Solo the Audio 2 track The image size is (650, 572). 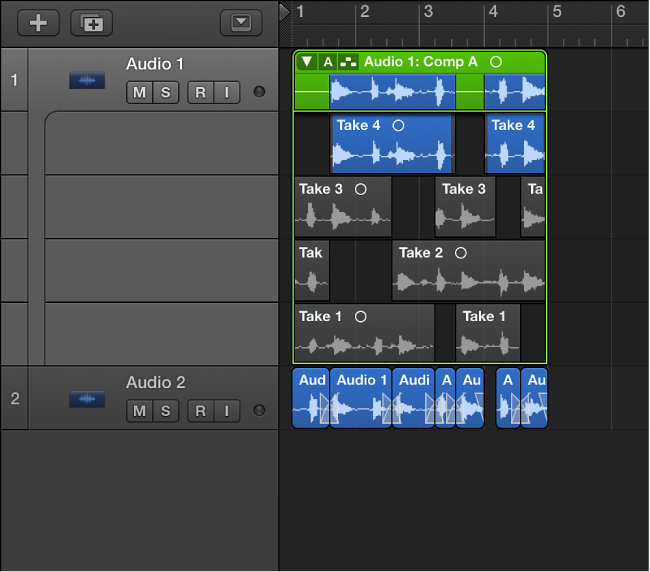click(x=165, y=411)
